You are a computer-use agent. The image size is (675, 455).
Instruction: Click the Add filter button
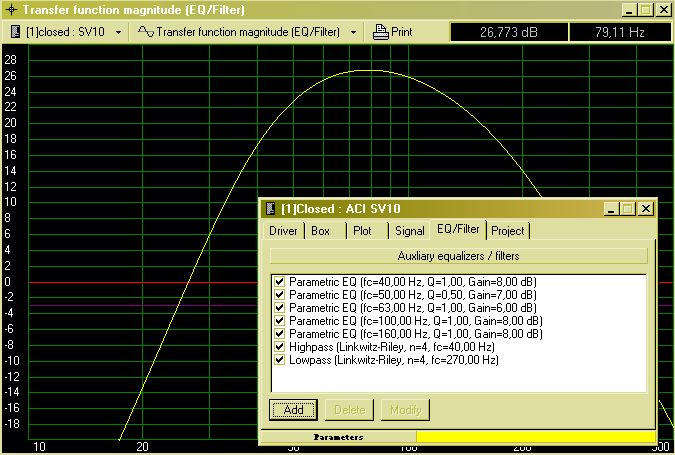(x=293, y=409)
